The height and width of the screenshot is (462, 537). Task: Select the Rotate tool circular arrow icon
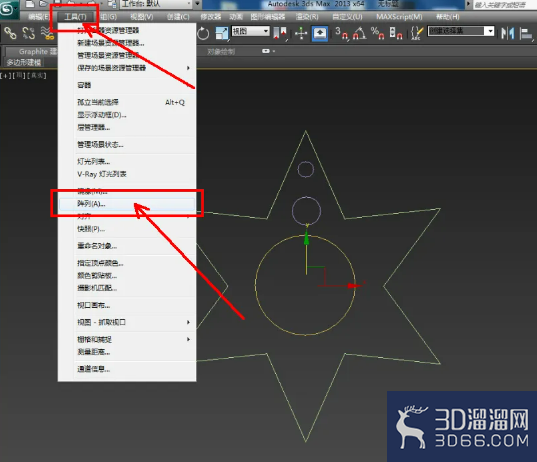point(203,34)
